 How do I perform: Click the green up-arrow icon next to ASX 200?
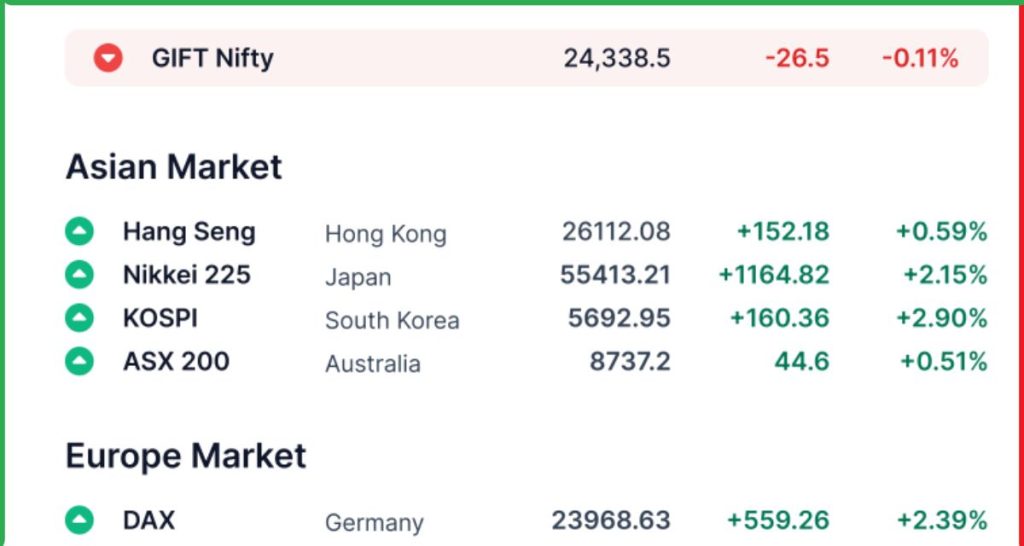(x=79, y=361)
